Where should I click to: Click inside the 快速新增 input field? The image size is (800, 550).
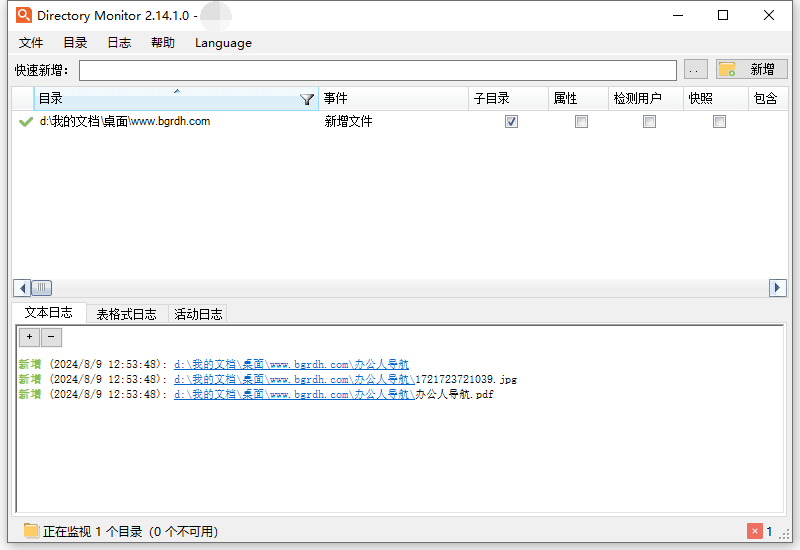pyautogui.click(x=378, y=70)
